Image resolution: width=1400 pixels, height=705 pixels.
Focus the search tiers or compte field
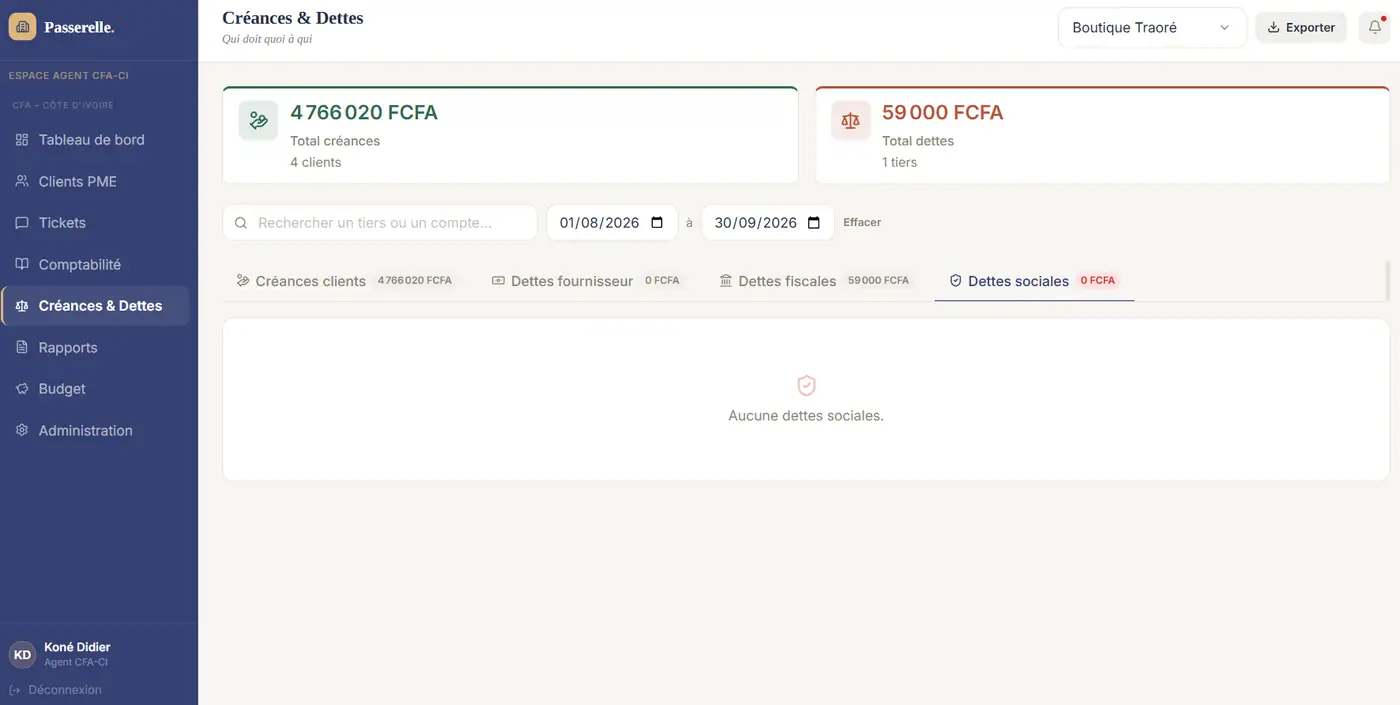[380, 223]
